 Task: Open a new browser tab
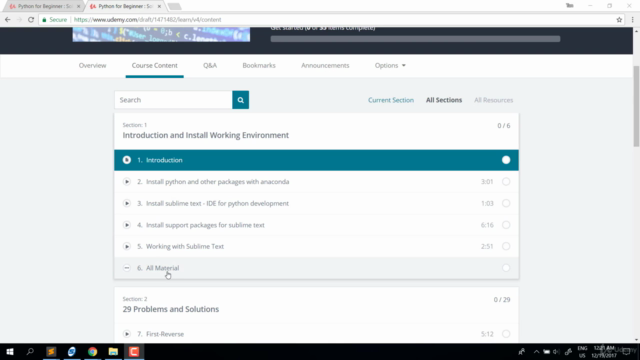[x=174, y=7]
